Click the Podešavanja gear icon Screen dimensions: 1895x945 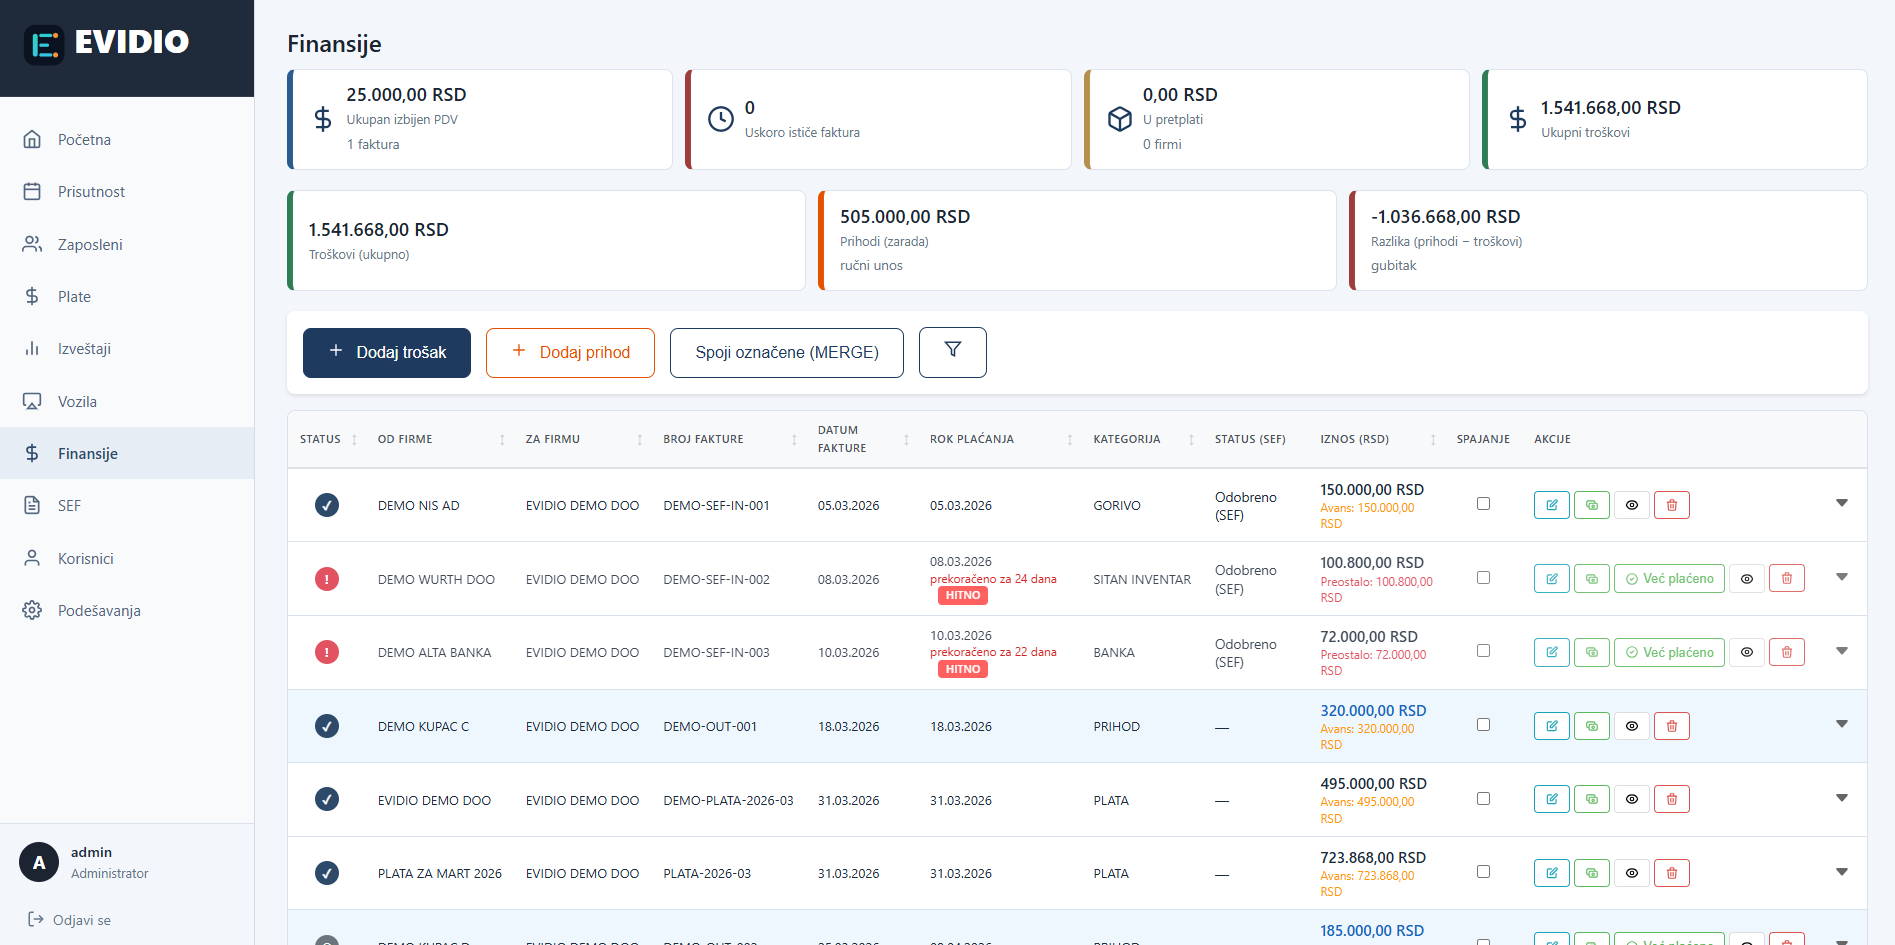point(31,610)
